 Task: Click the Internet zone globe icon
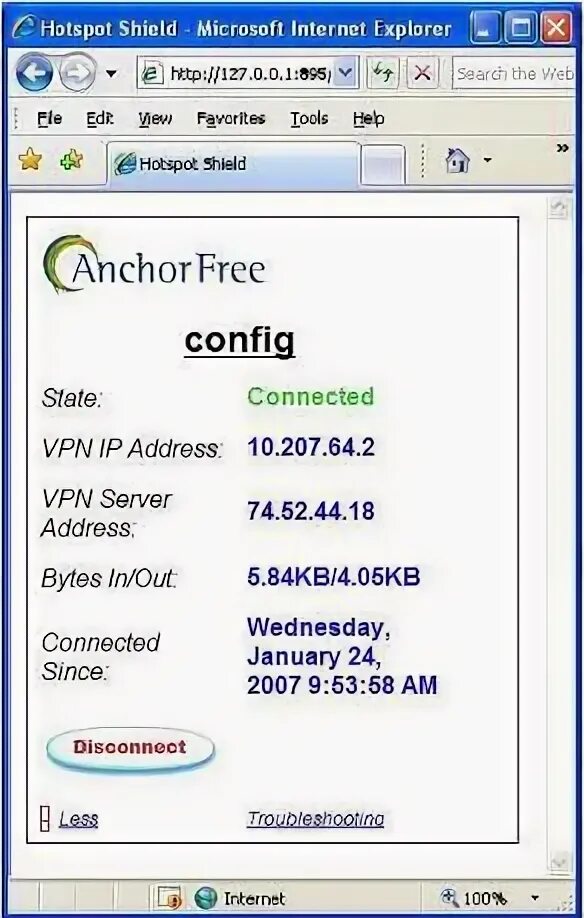(x=205, y=898)
